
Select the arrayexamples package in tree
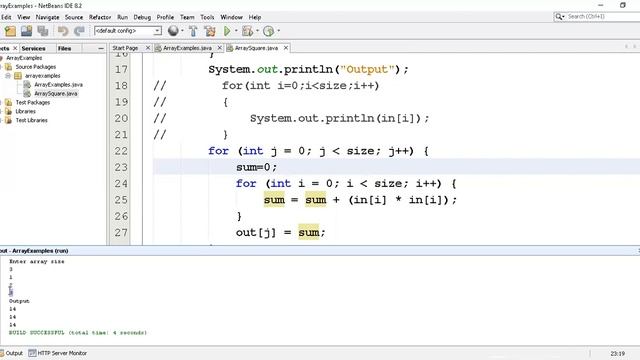pos(42,76)
